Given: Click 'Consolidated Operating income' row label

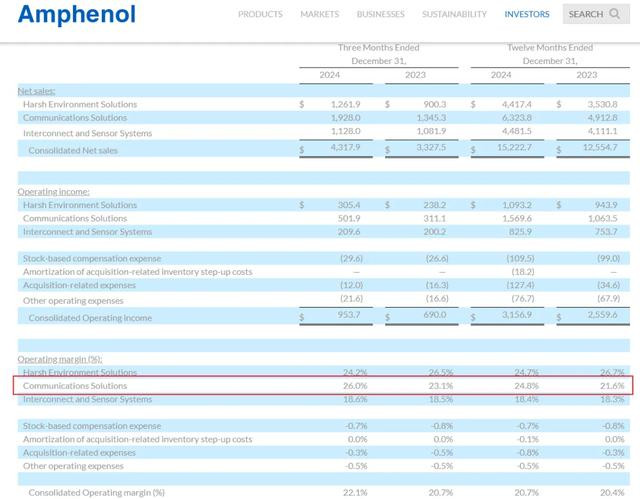Looking at the screenshot, I should [x=90, y=318].
